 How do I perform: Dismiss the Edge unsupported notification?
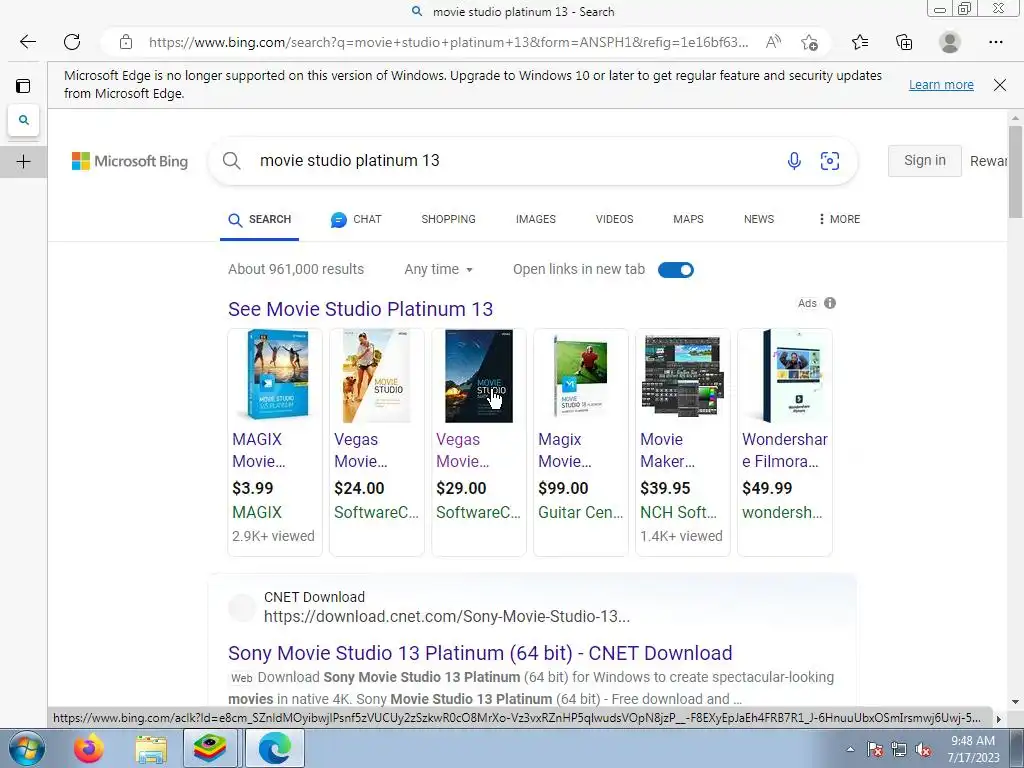tap(1000, 85)
